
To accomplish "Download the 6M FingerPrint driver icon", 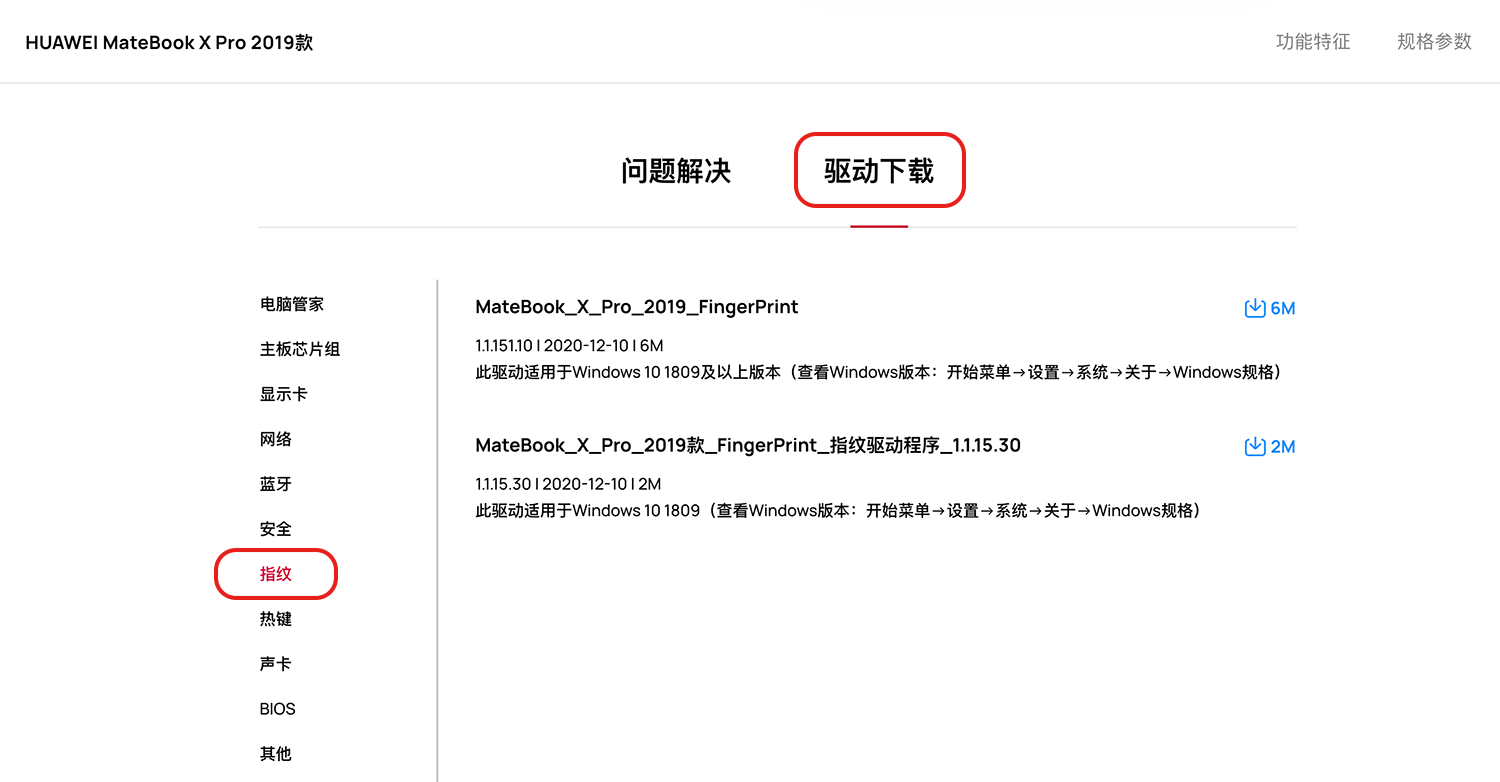I will pyautogui.click(x=1255, y=308).
